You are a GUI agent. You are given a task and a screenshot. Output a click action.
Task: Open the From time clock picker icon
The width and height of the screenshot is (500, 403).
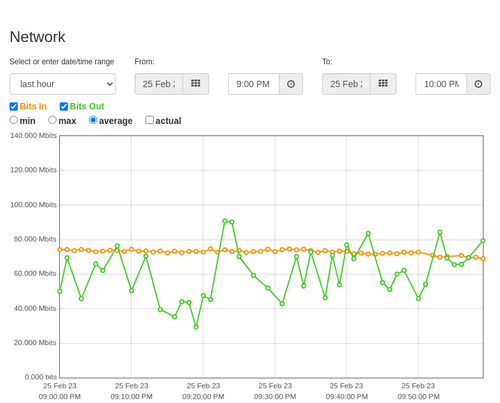(x=291, y=84)
